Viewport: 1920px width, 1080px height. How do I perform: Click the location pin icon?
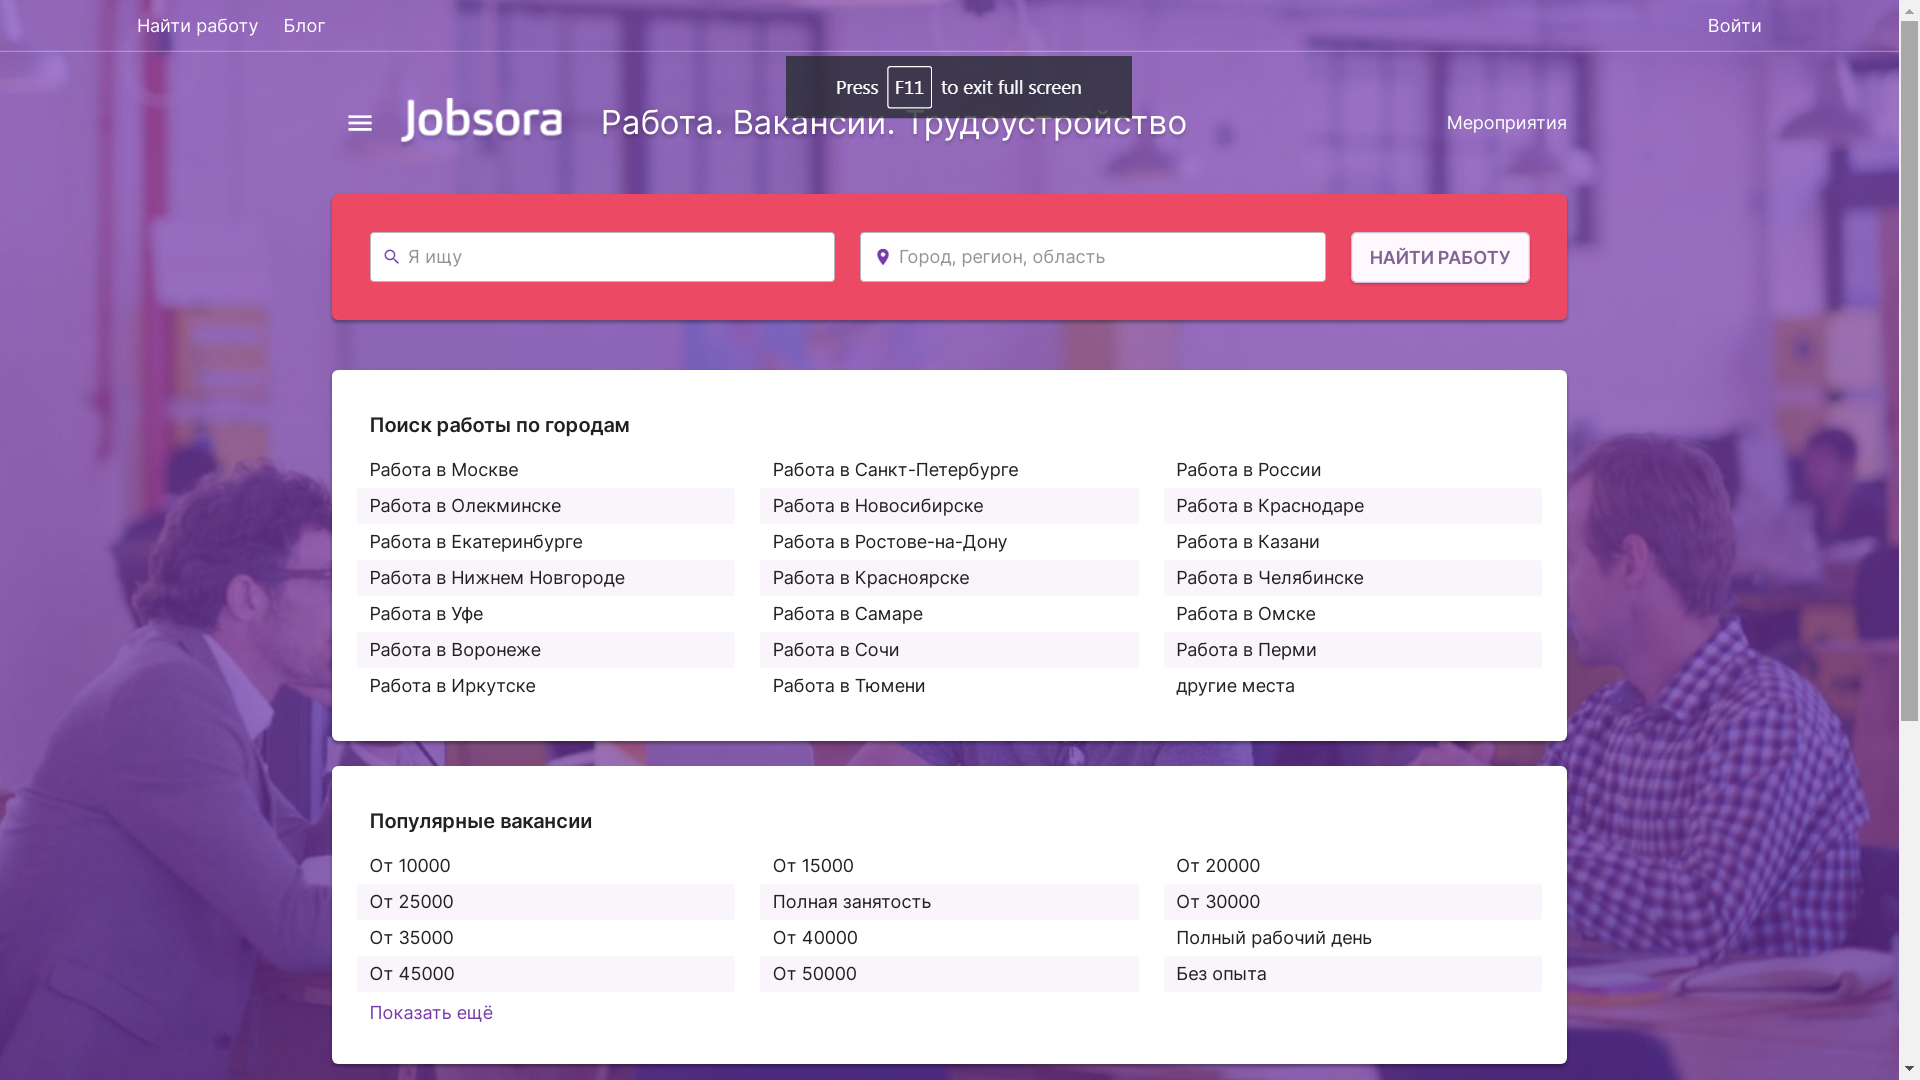pyautogui.click(x=882, y=257)
